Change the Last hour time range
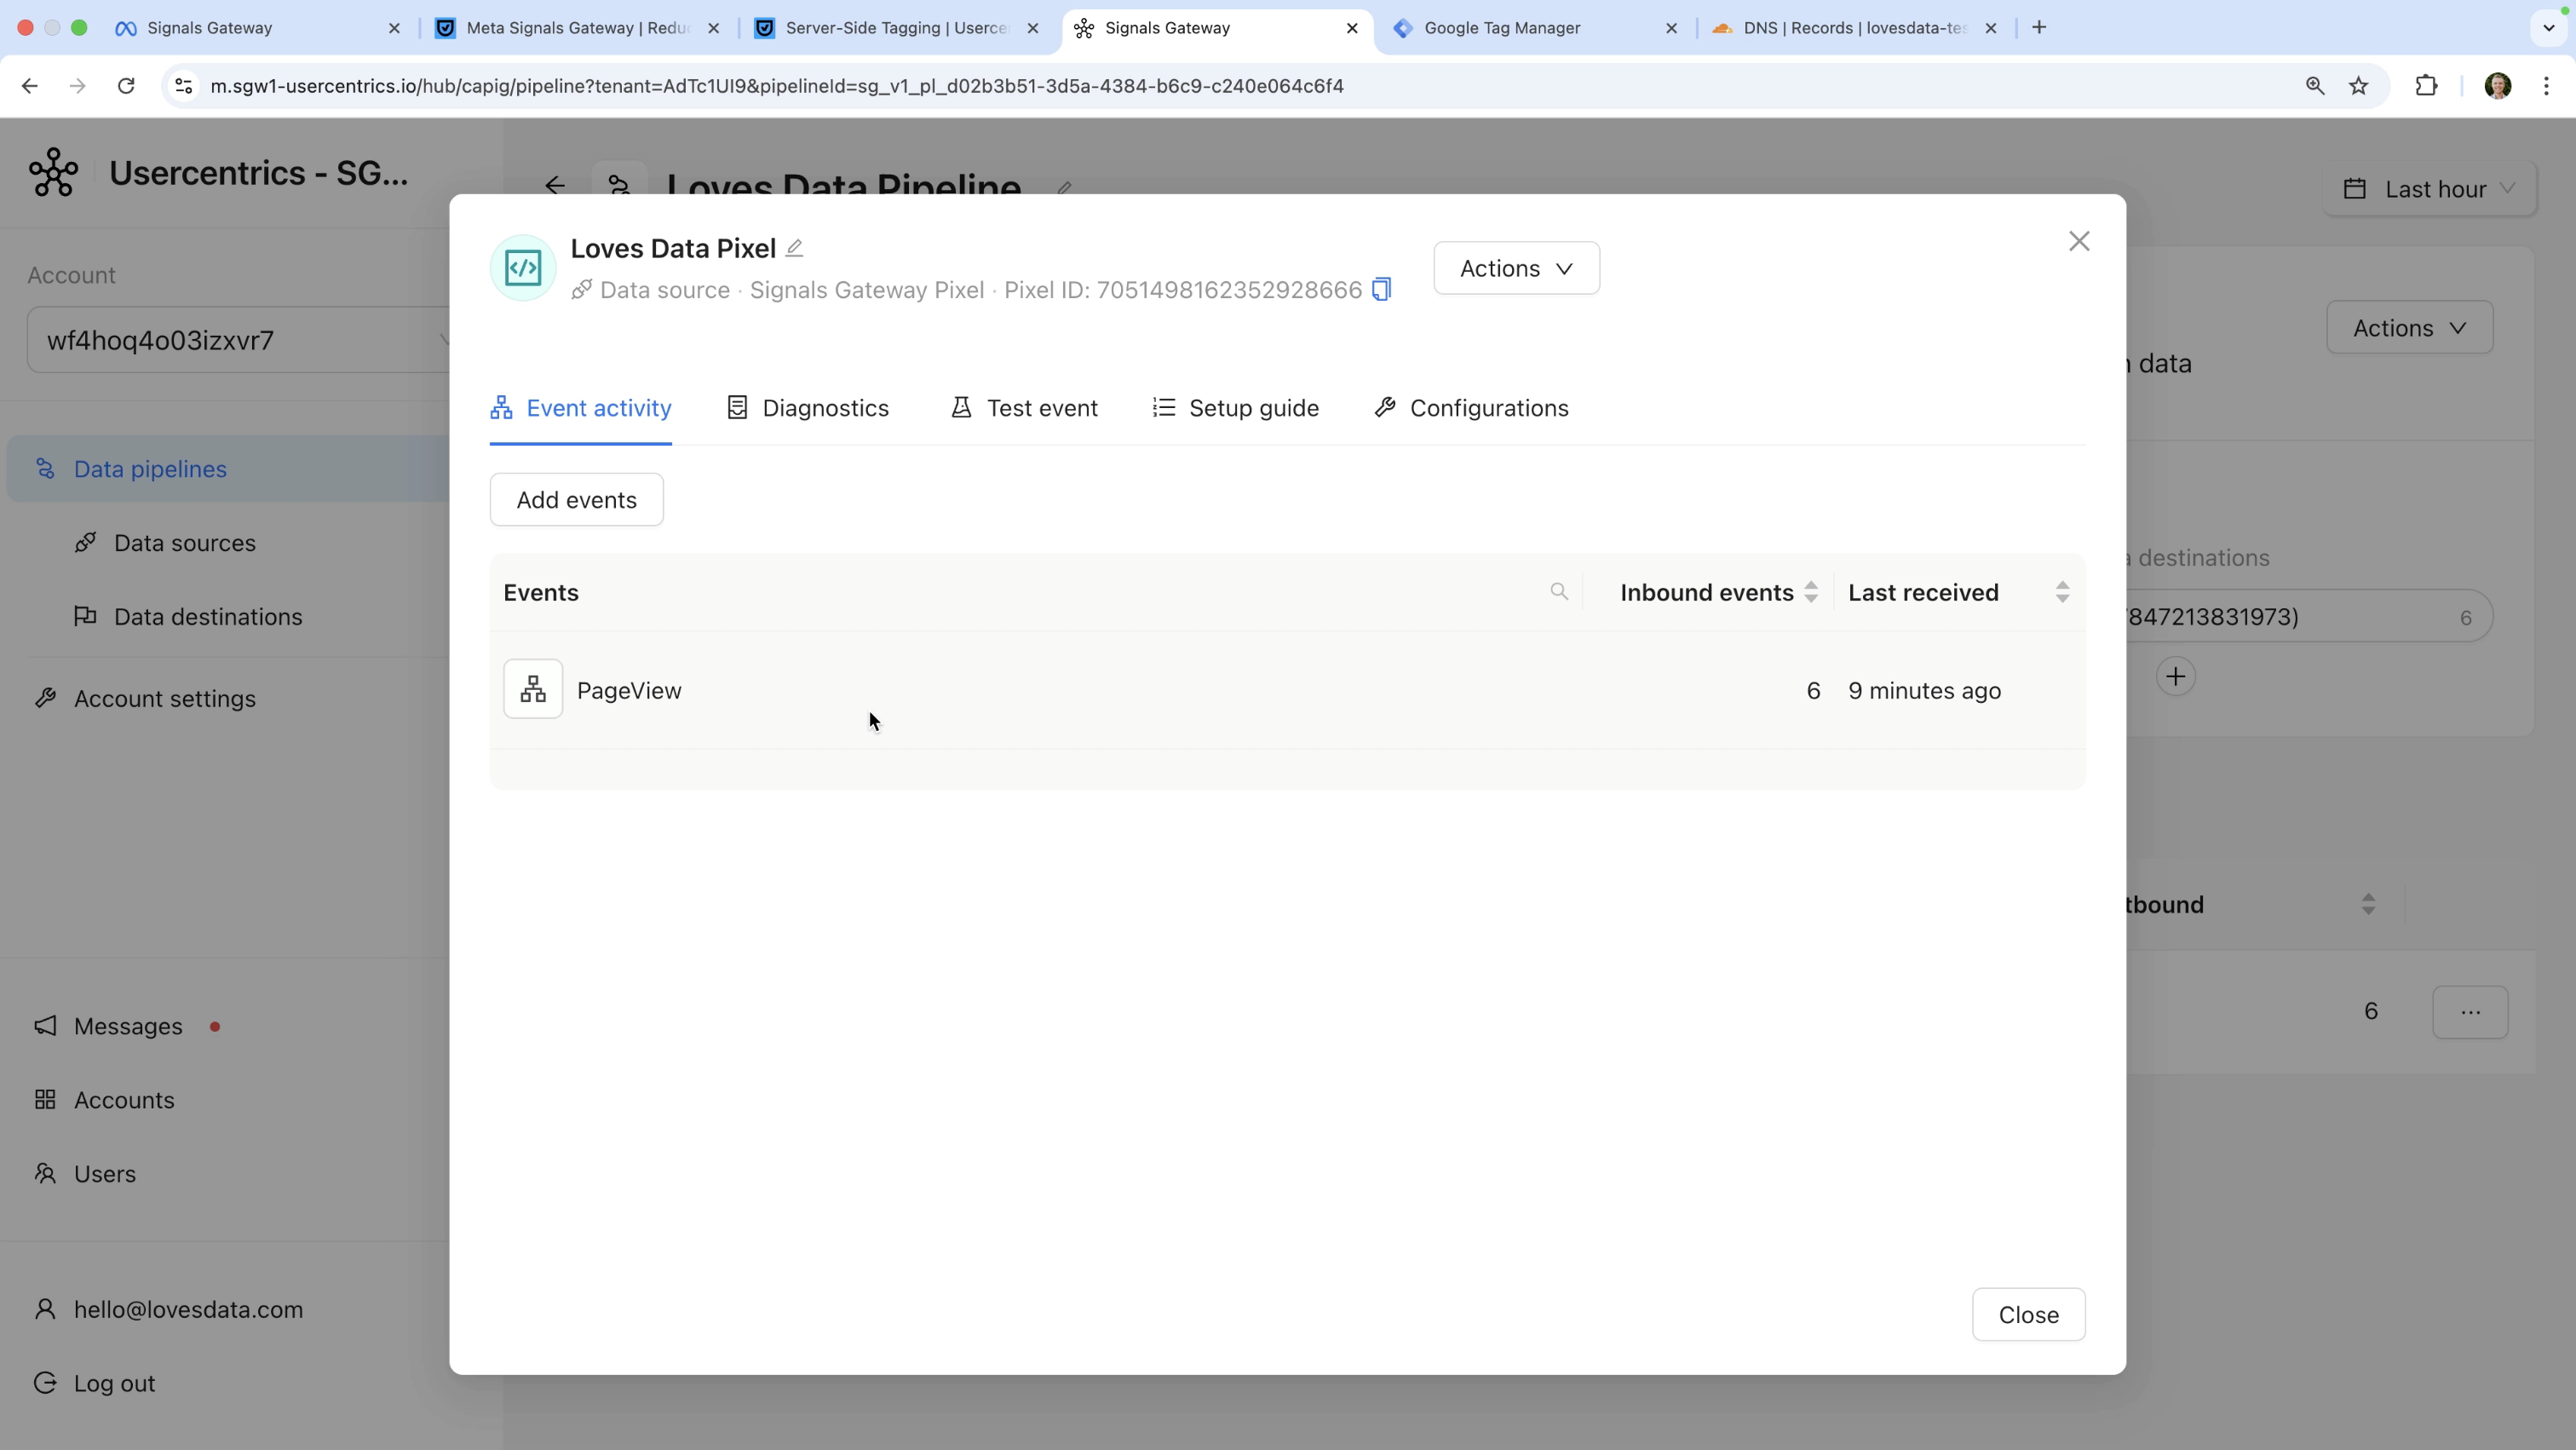Image resolution: width=2576 pixels, height=1450 pixels. (2430, 189)
